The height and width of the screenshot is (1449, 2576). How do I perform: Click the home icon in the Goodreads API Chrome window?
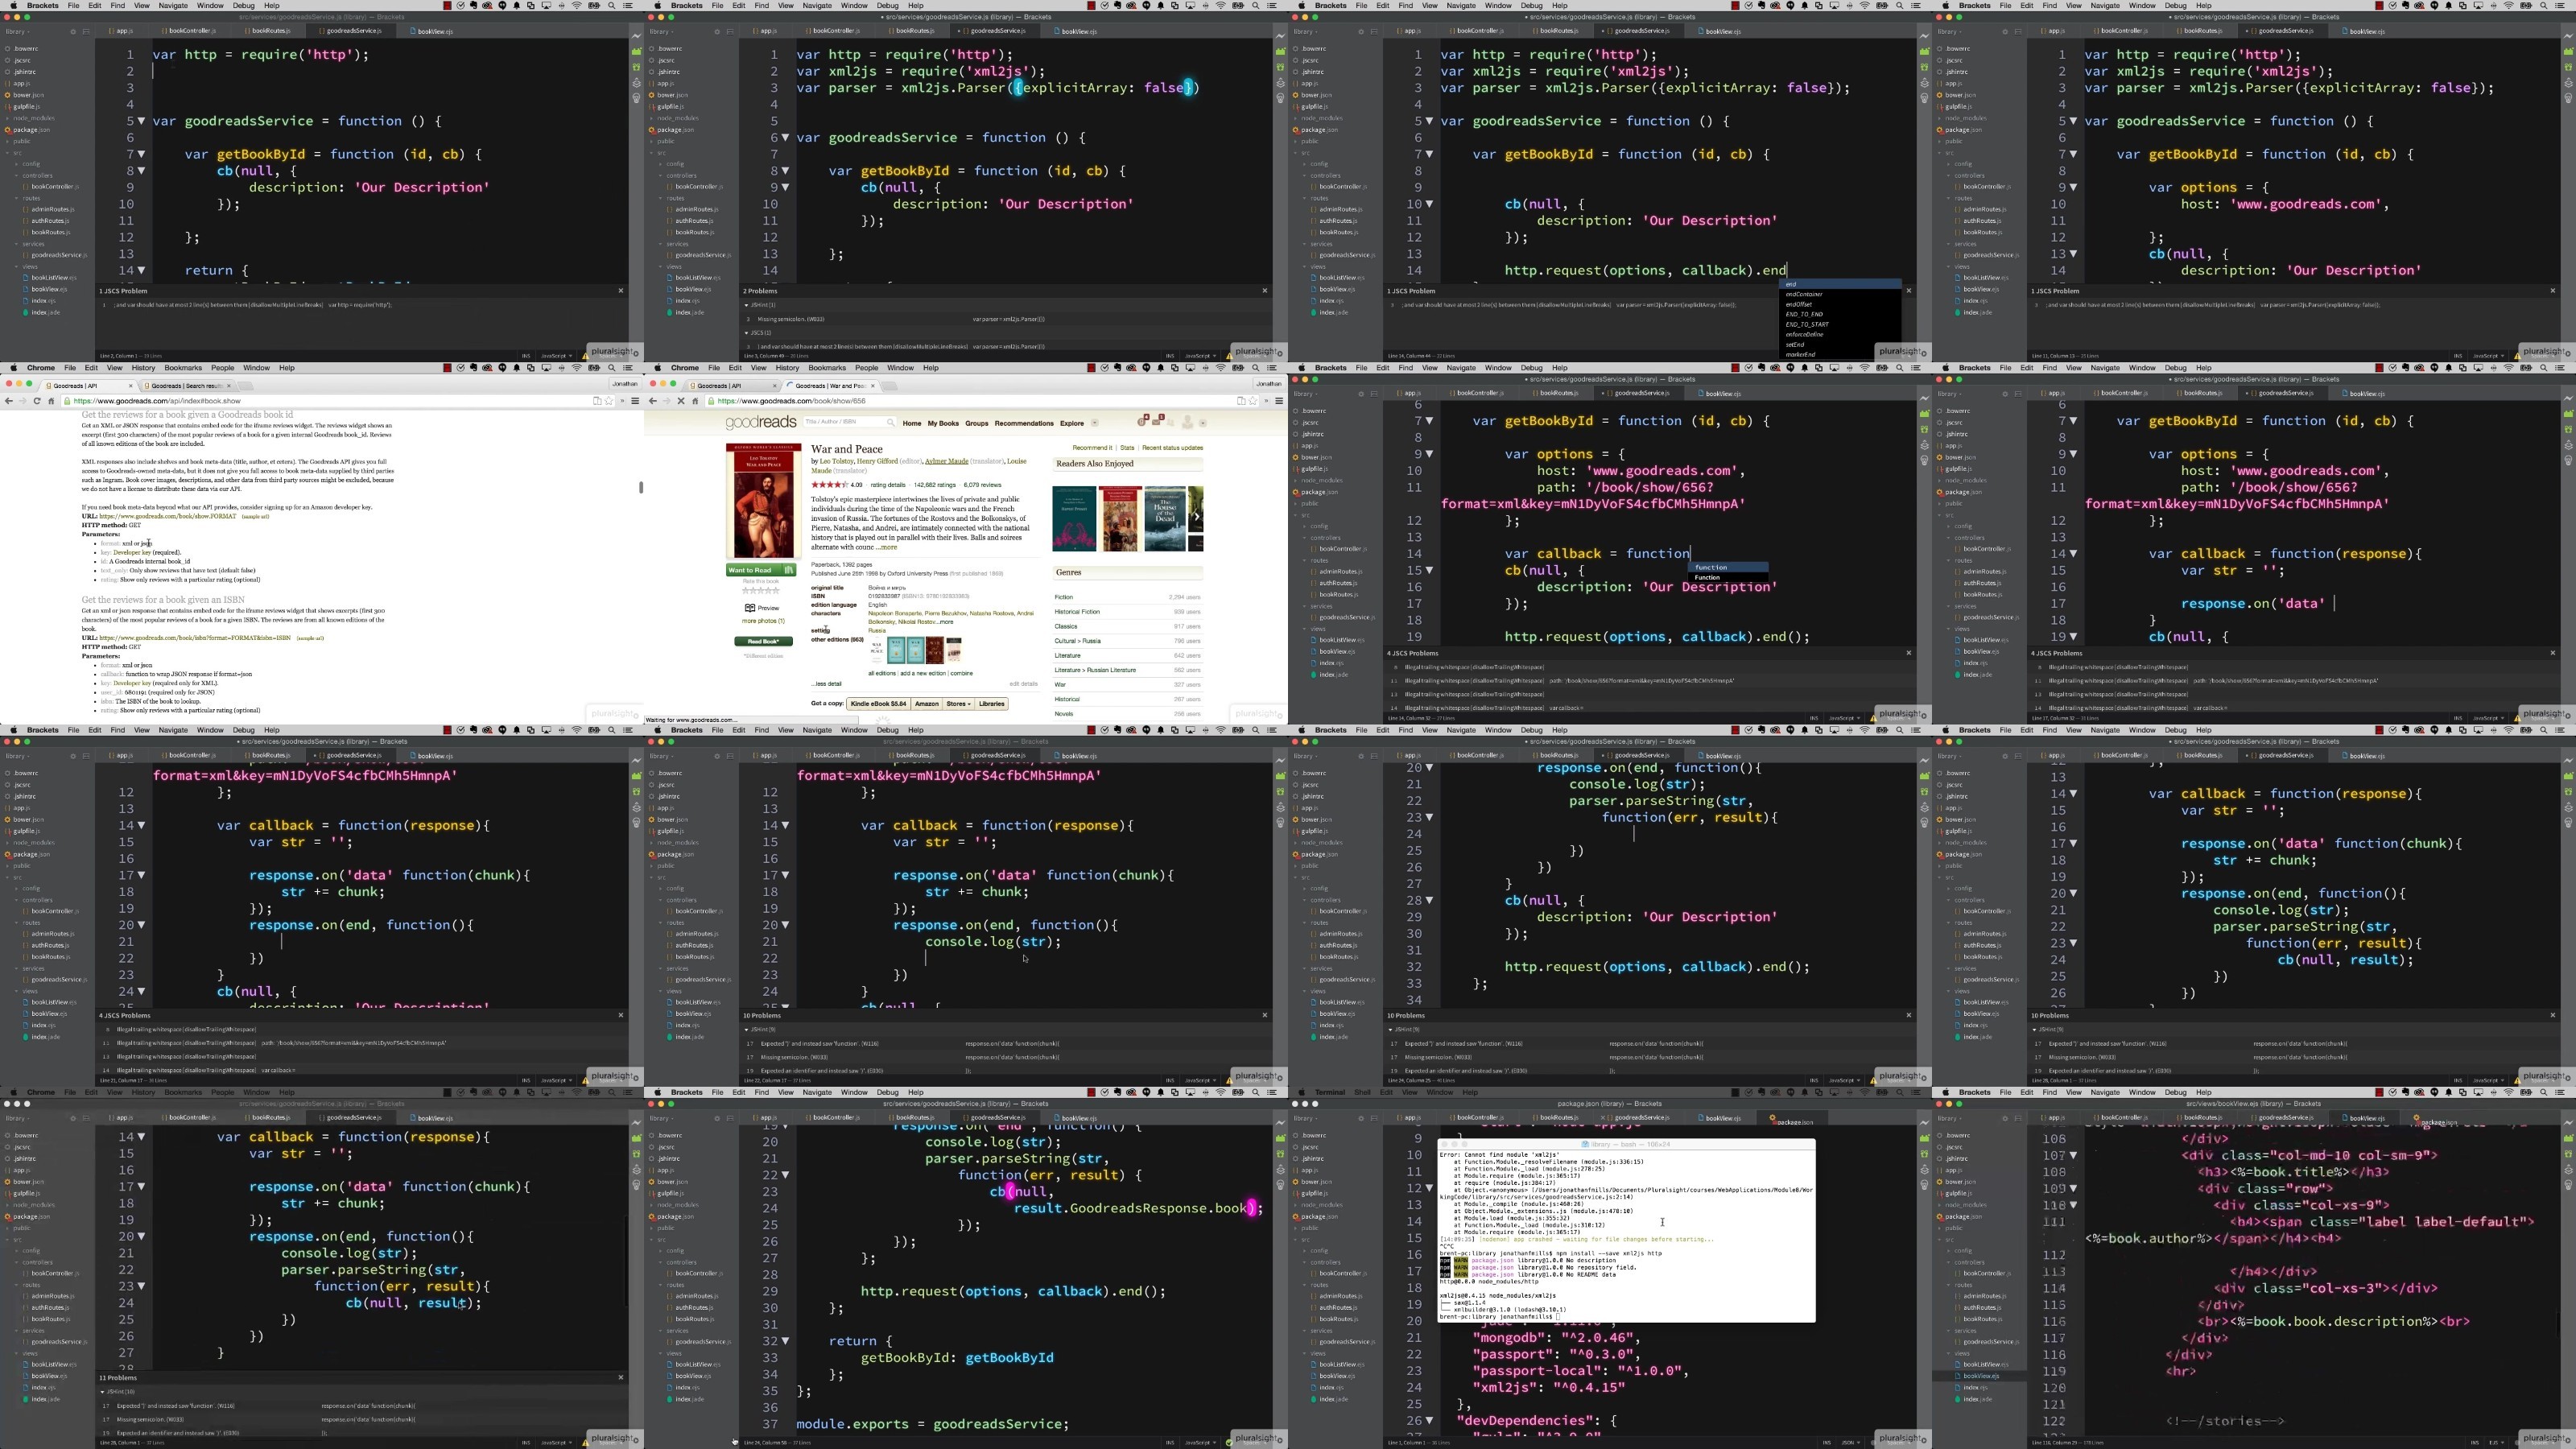click(51, 401)
